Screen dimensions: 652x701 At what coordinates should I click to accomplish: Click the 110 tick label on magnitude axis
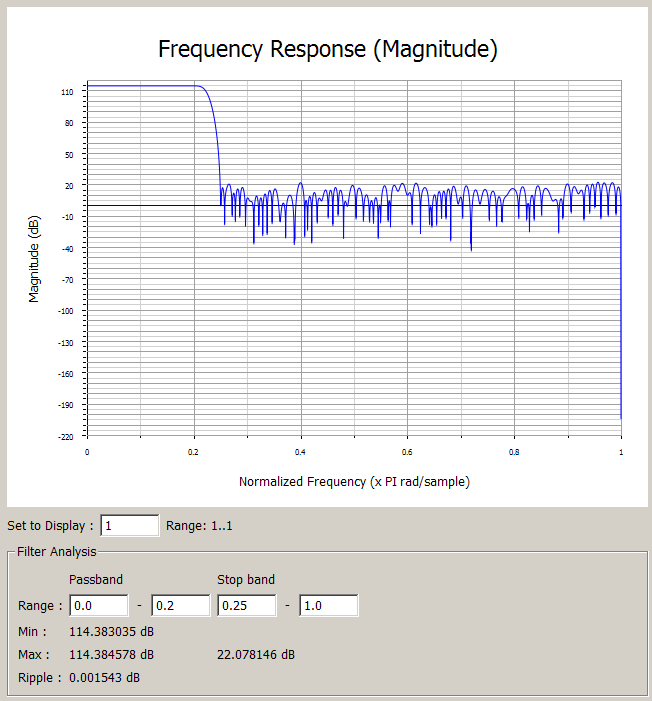coord(67,92)
